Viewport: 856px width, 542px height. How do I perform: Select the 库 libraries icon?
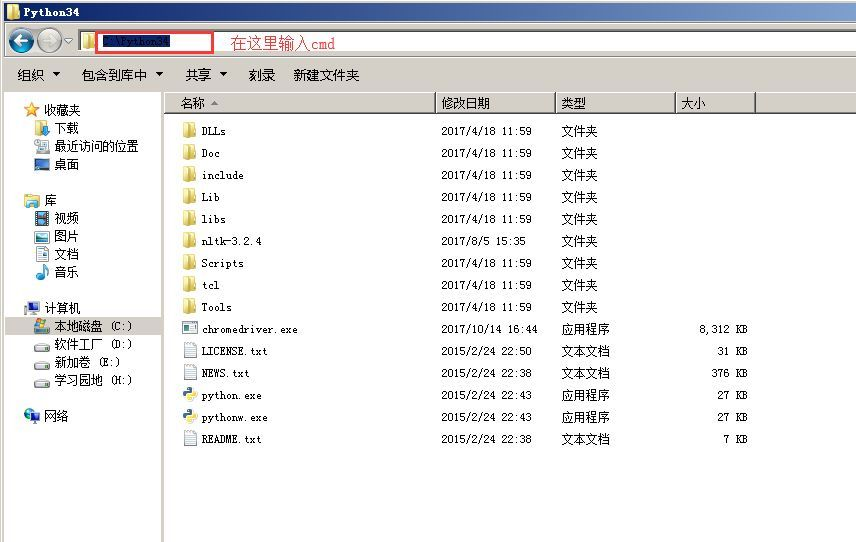[32, 200]
